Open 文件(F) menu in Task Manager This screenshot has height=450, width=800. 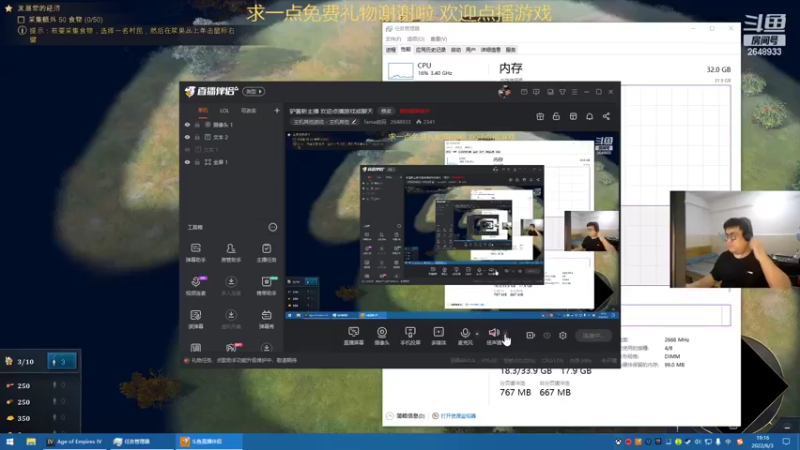point(393,39)
